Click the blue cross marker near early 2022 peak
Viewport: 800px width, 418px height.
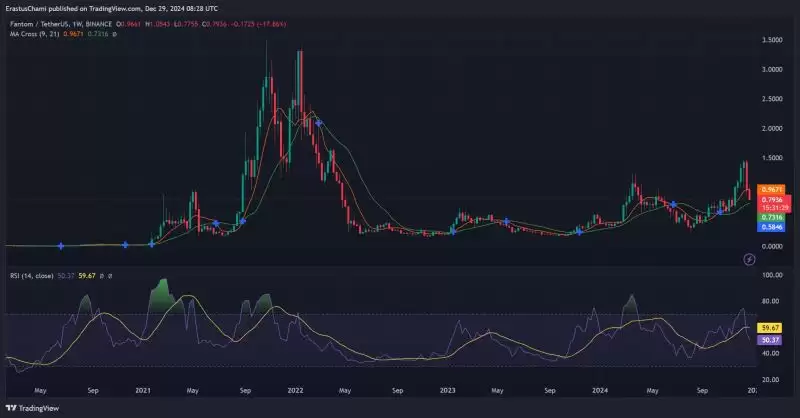click(318, 121)
